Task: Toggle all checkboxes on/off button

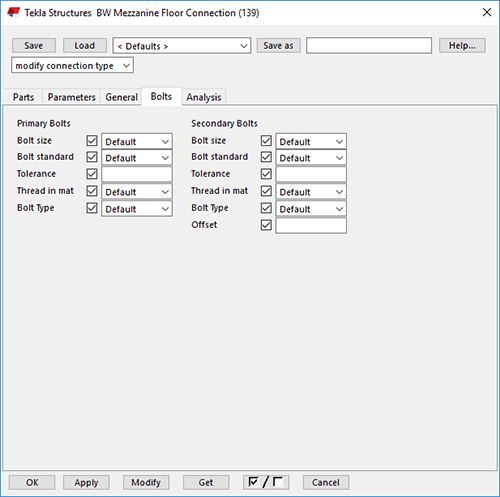Action: click(266, 482)
